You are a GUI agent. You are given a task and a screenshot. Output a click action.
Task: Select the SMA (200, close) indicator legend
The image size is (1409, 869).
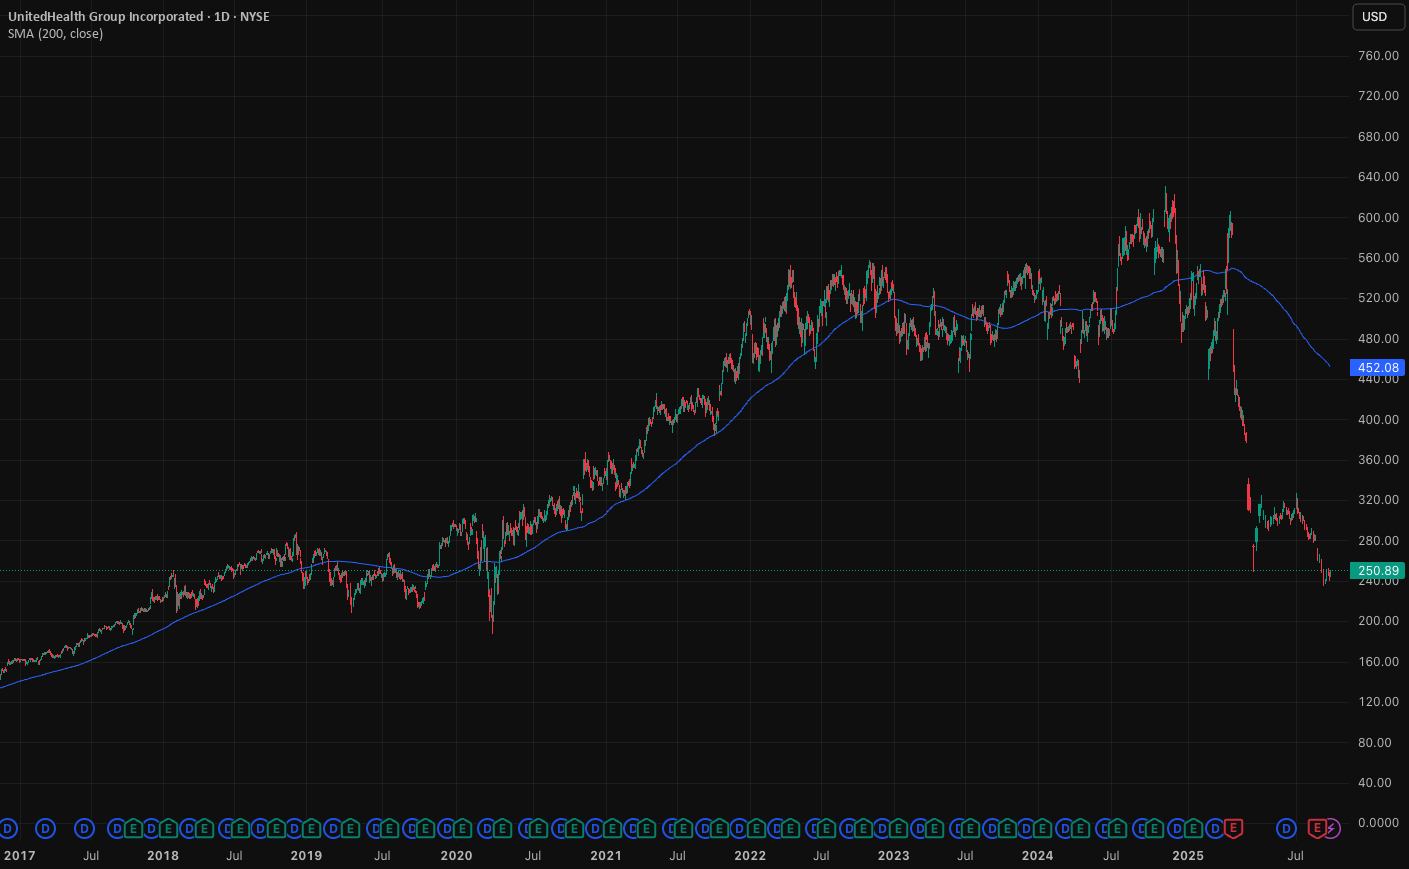coord(56,34)
